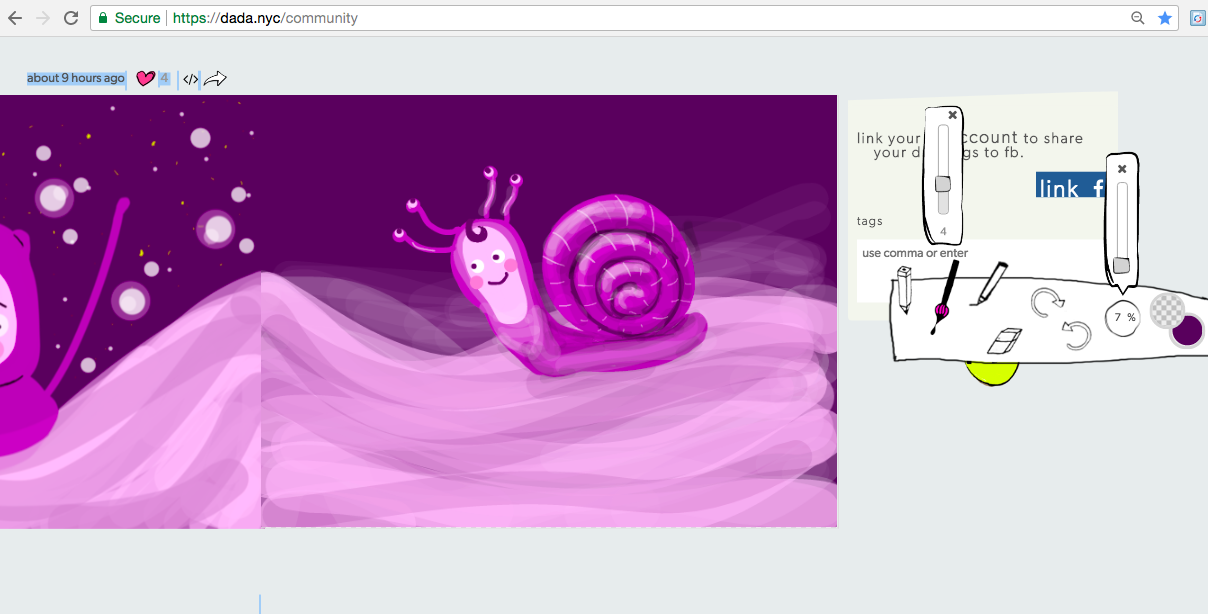Close the opacity slider popup
The height and width of the screenshot is (614, 1208).
click(1122, 169)
